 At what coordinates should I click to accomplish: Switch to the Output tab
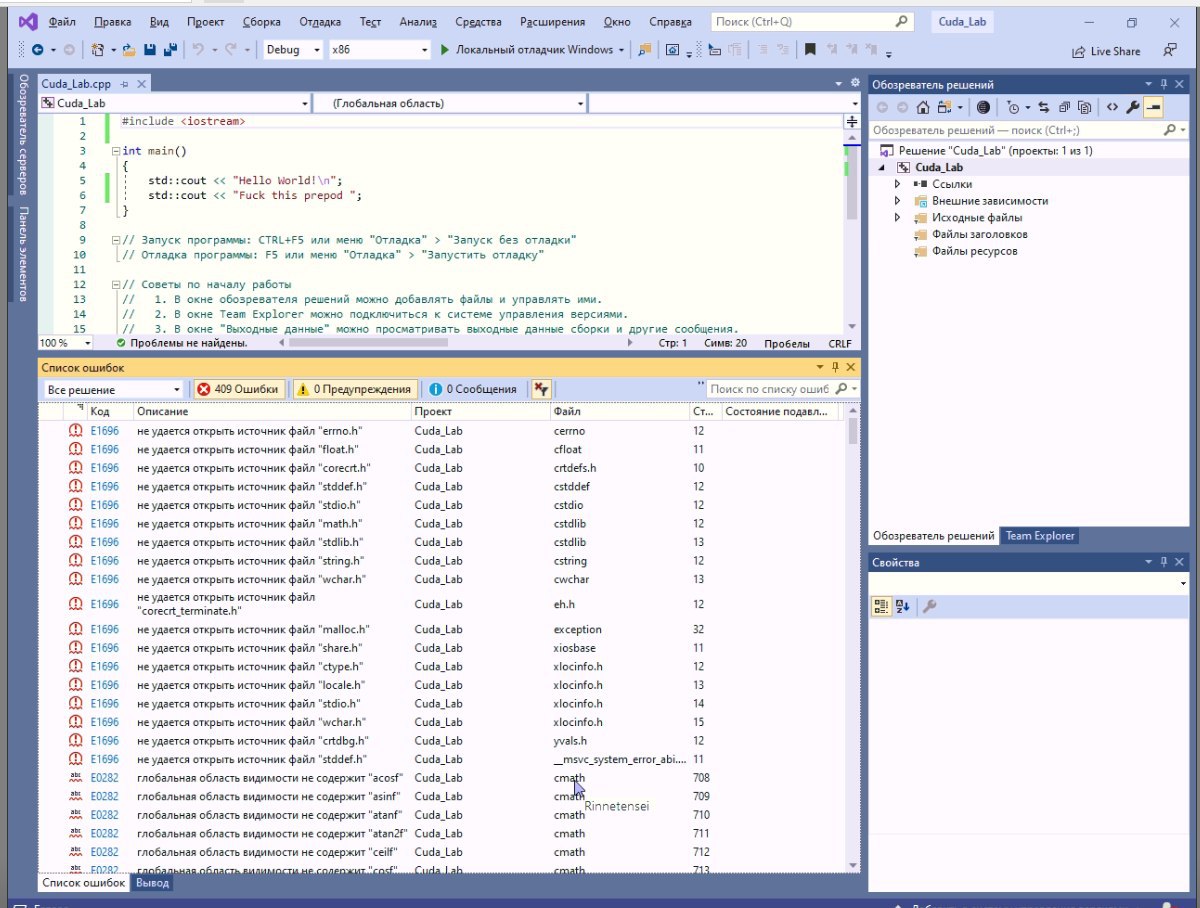(x=153, y=883)
